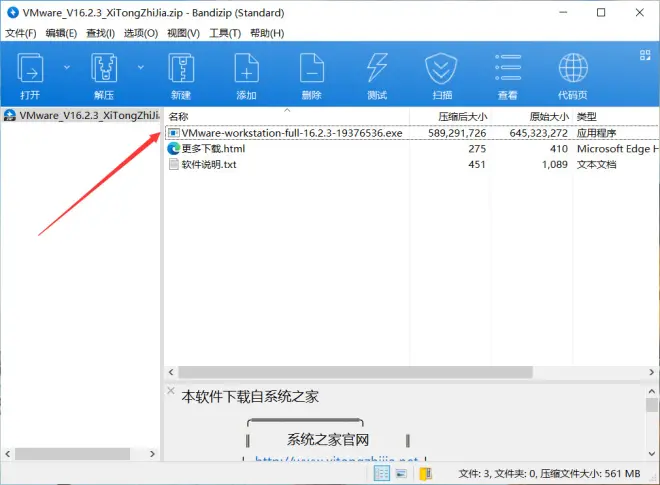Close the archive comment pane
This screenshot has height=485, width=660.
pyautogui.click(x=171, y=390)
